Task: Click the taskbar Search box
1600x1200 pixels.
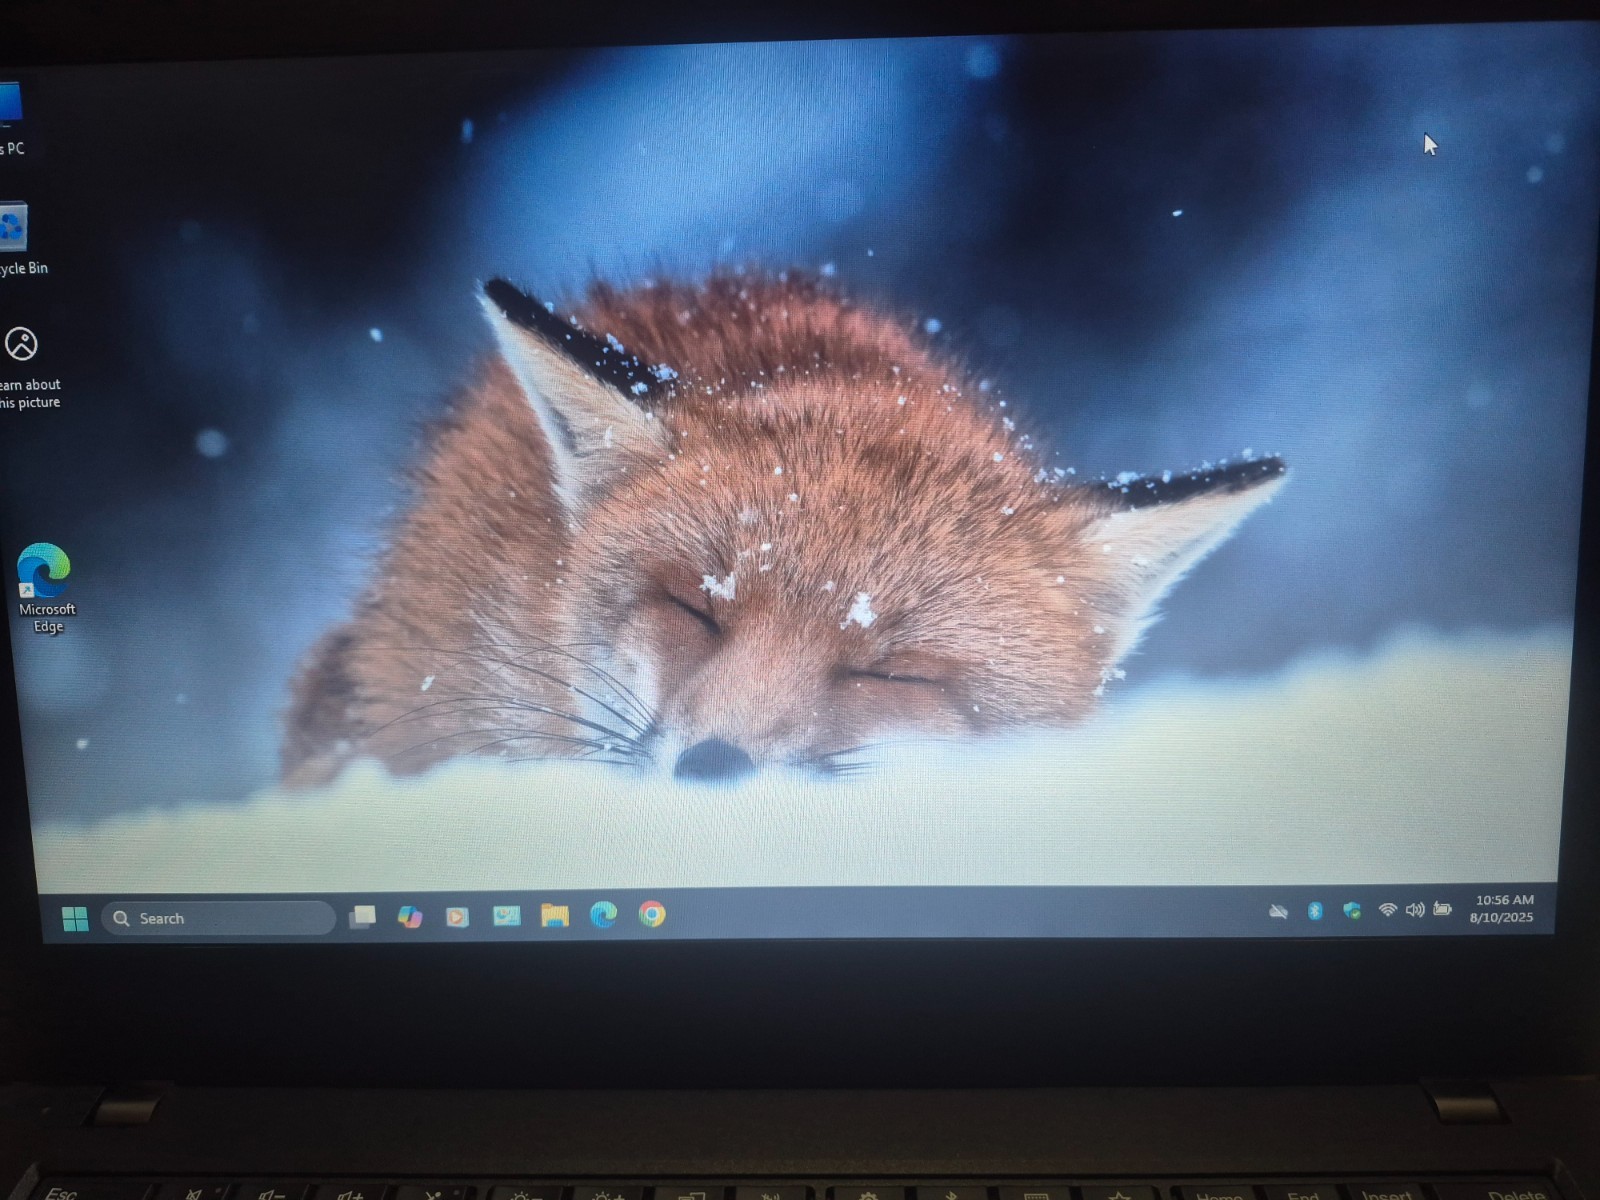Action: click(218, 918)
